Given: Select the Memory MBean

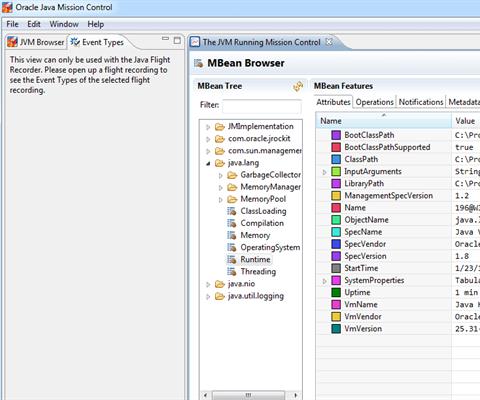Looking at the screenshot, I should point(255,235).
